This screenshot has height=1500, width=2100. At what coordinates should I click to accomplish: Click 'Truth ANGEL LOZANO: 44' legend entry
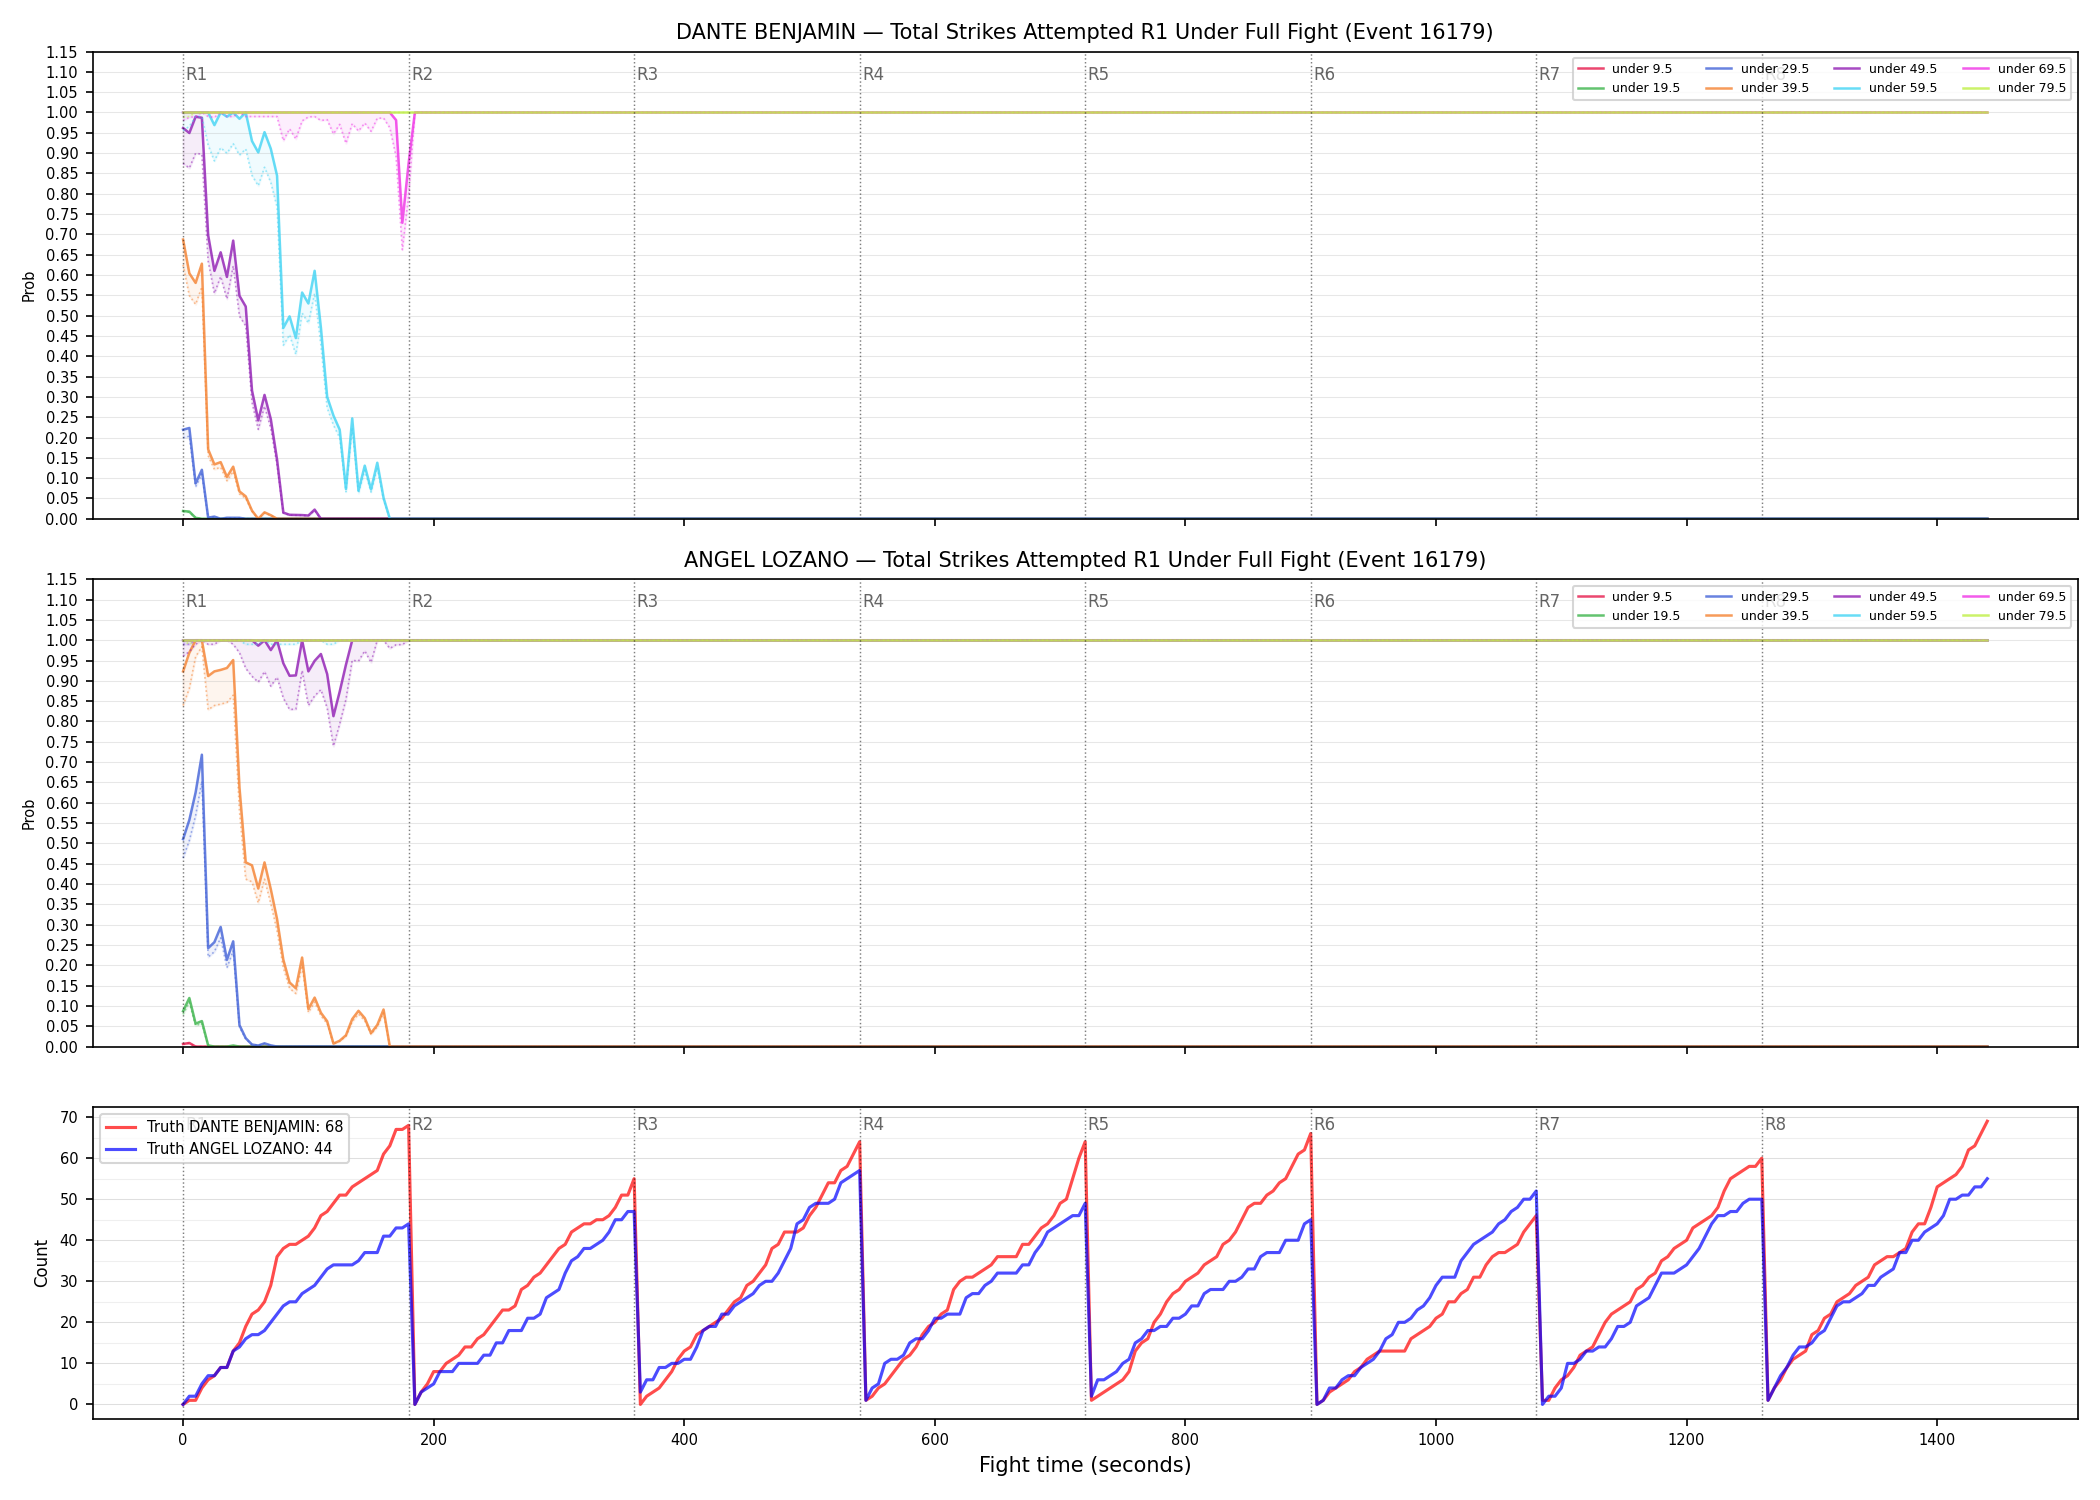click(x=218, y=1149)
